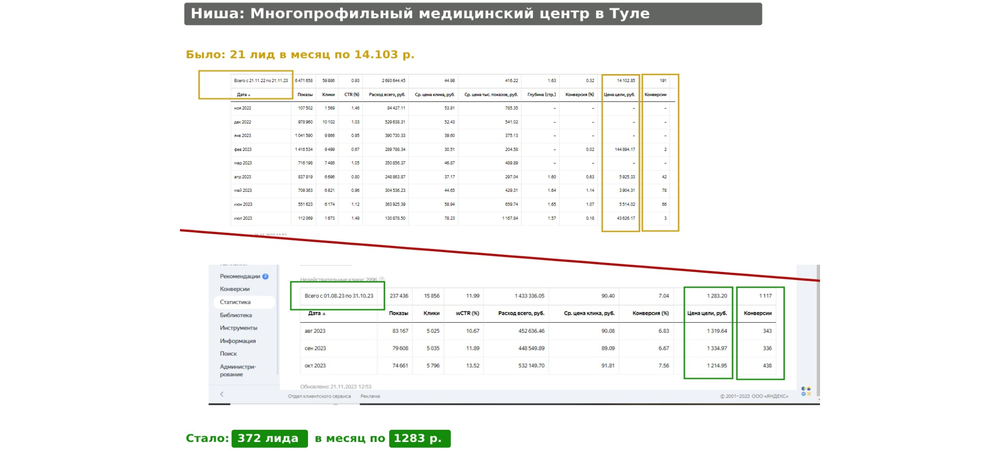Expand the Инструменты sidebar item
The height and width of the screenshot is (450, 1000).
239,328
